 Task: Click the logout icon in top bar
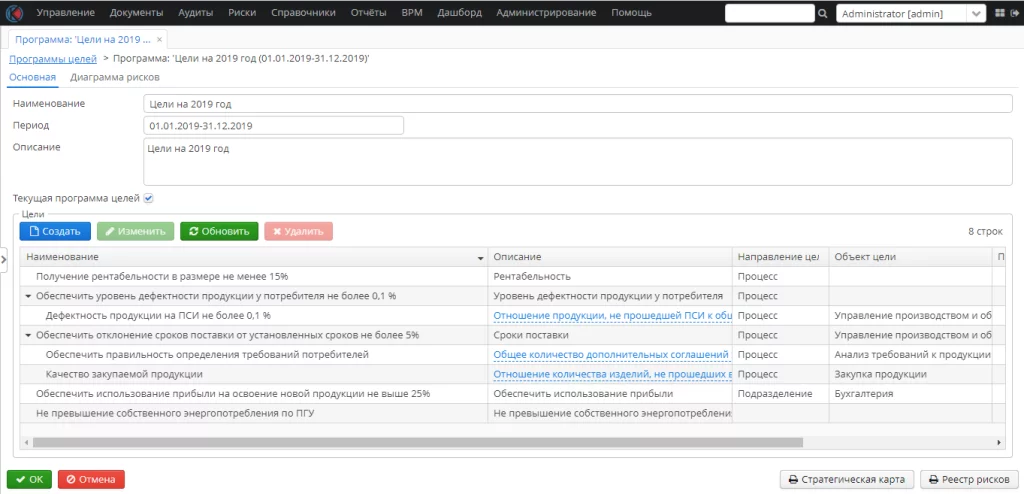point(1014,13)
